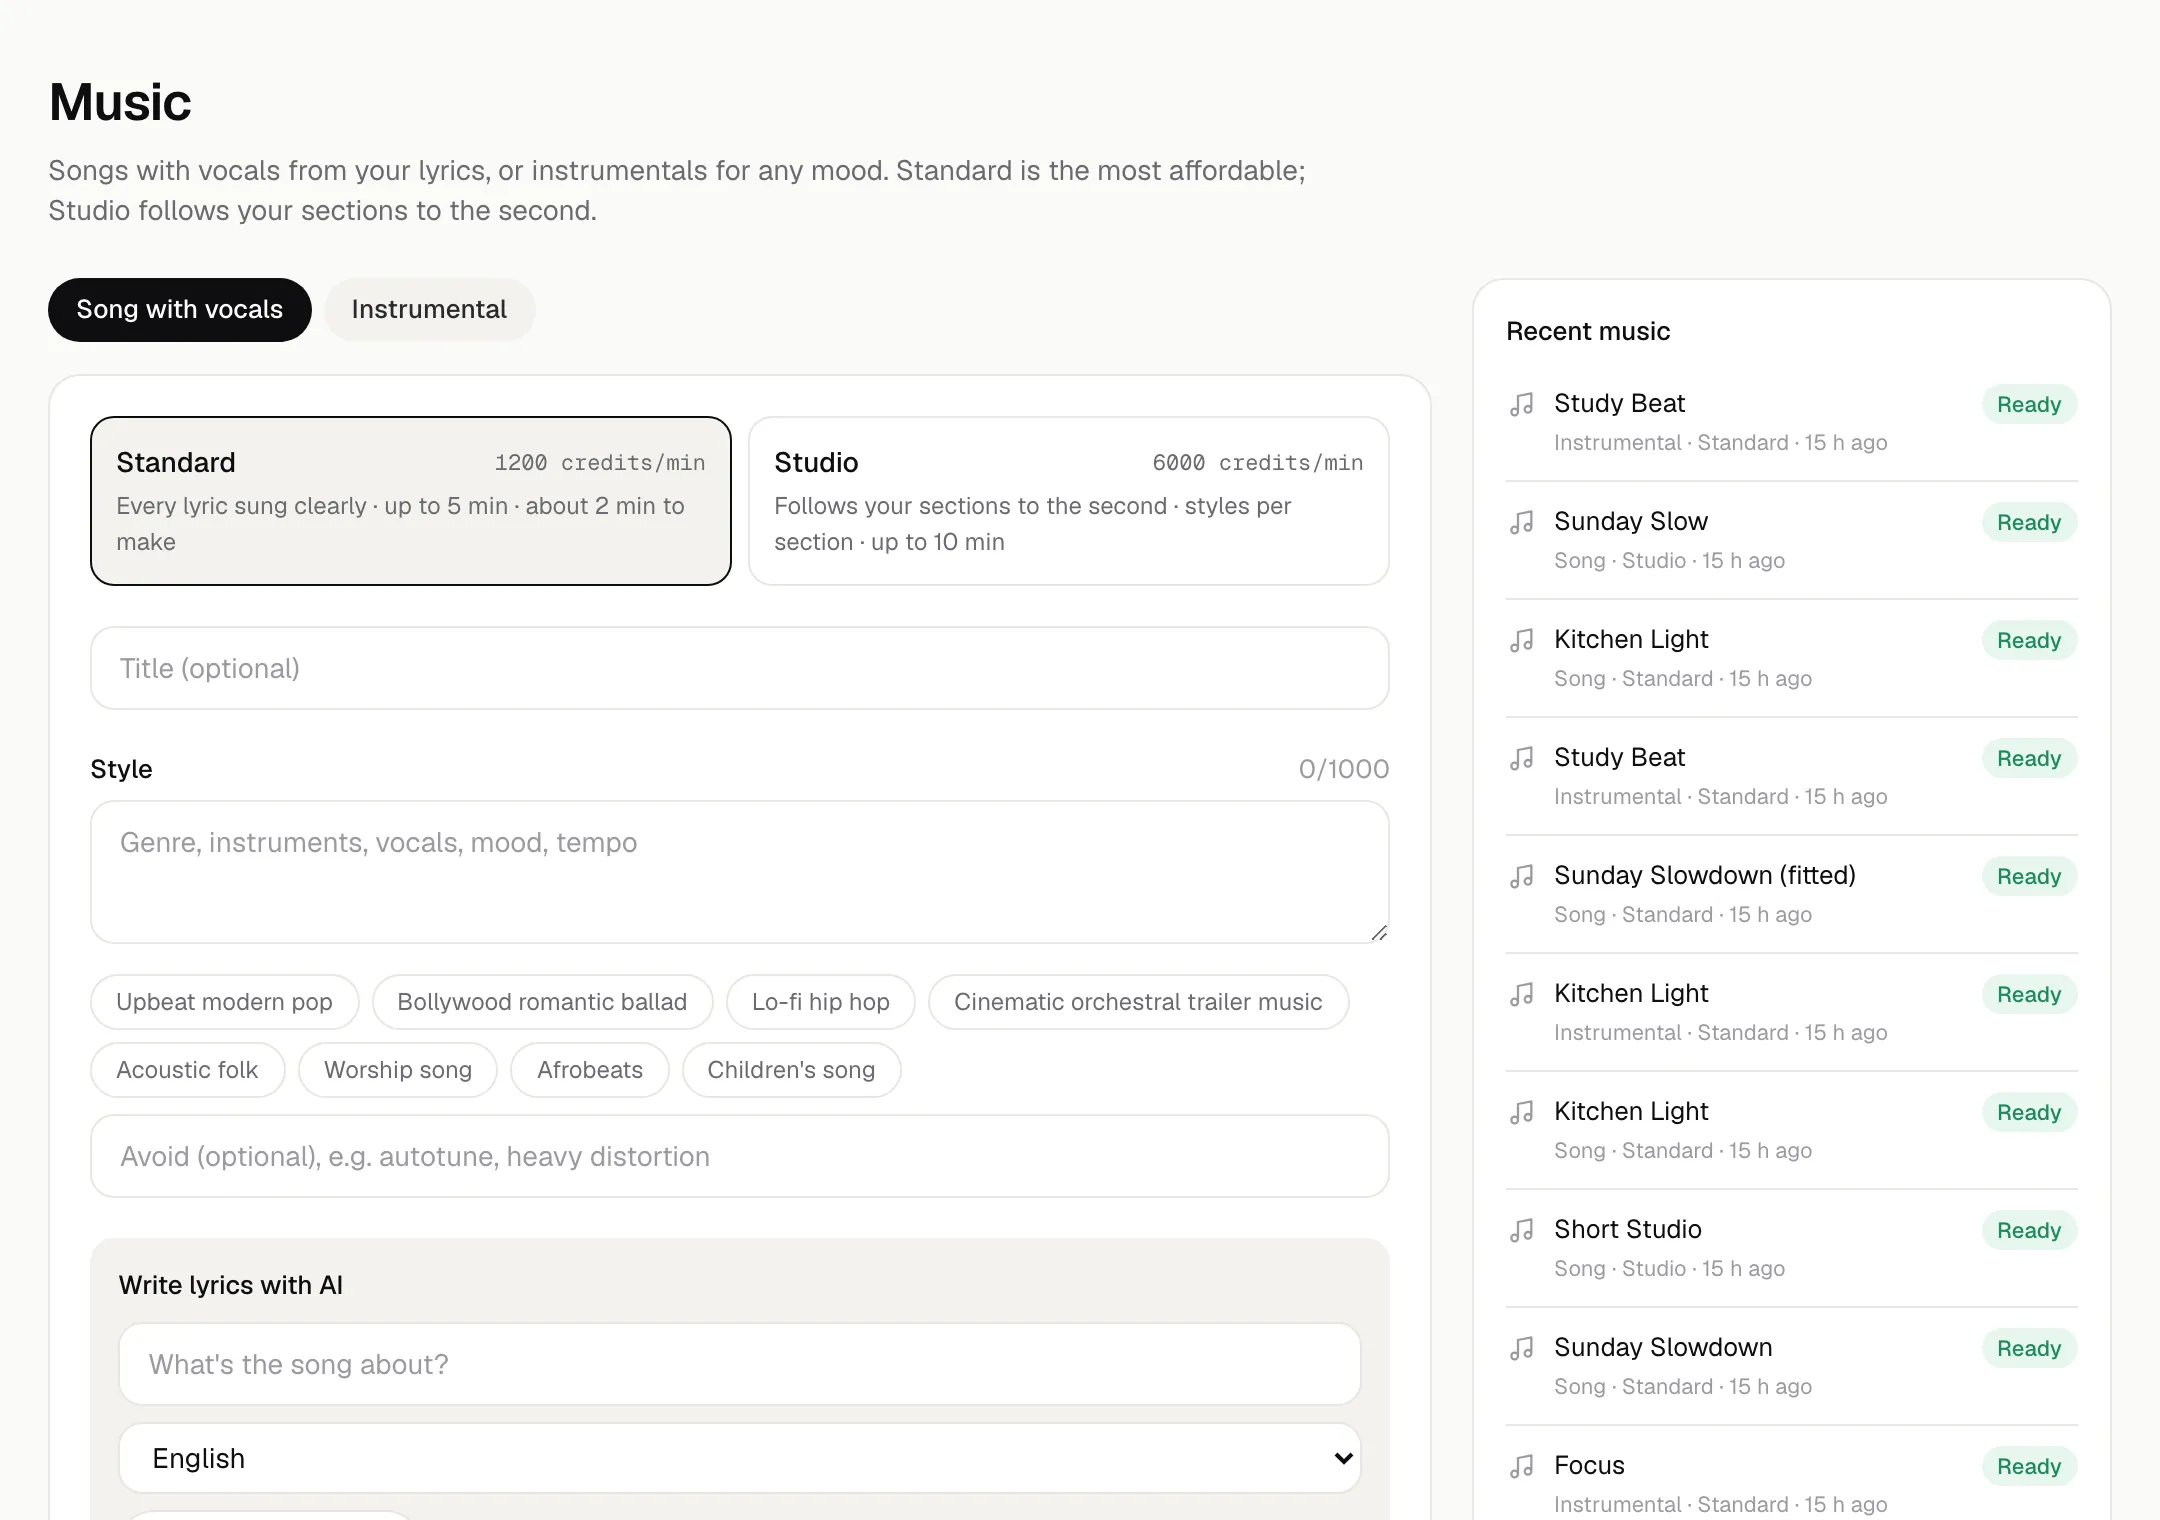Click music note icon beside Focus

click(x=1521, y=1466)
